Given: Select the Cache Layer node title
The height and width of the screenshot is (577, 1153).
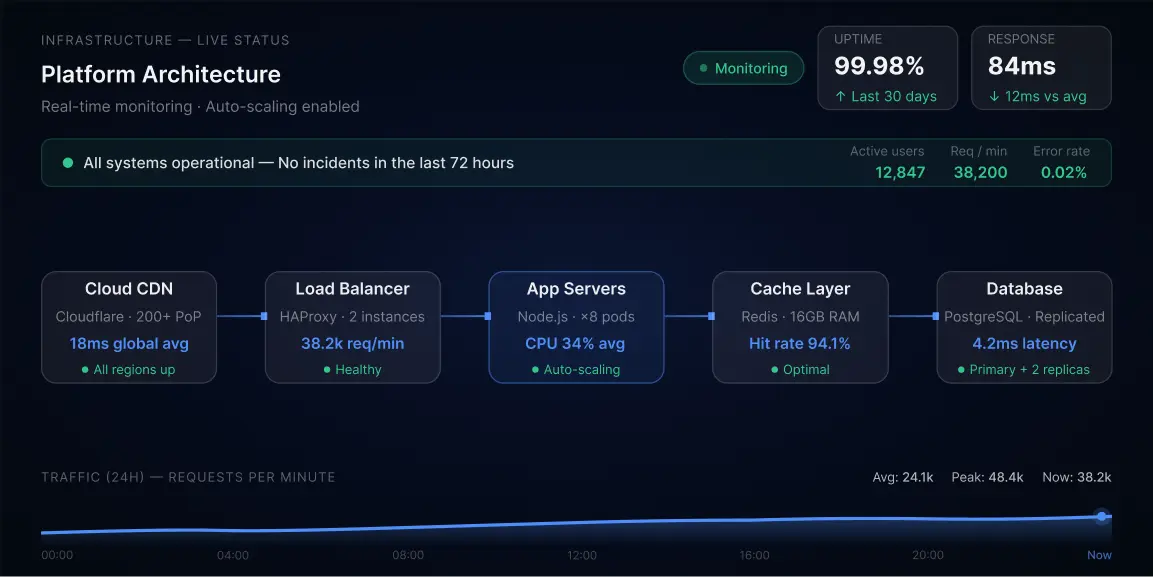Looking at the screenshot, I should pyautogui.click(x=800, y=289).
